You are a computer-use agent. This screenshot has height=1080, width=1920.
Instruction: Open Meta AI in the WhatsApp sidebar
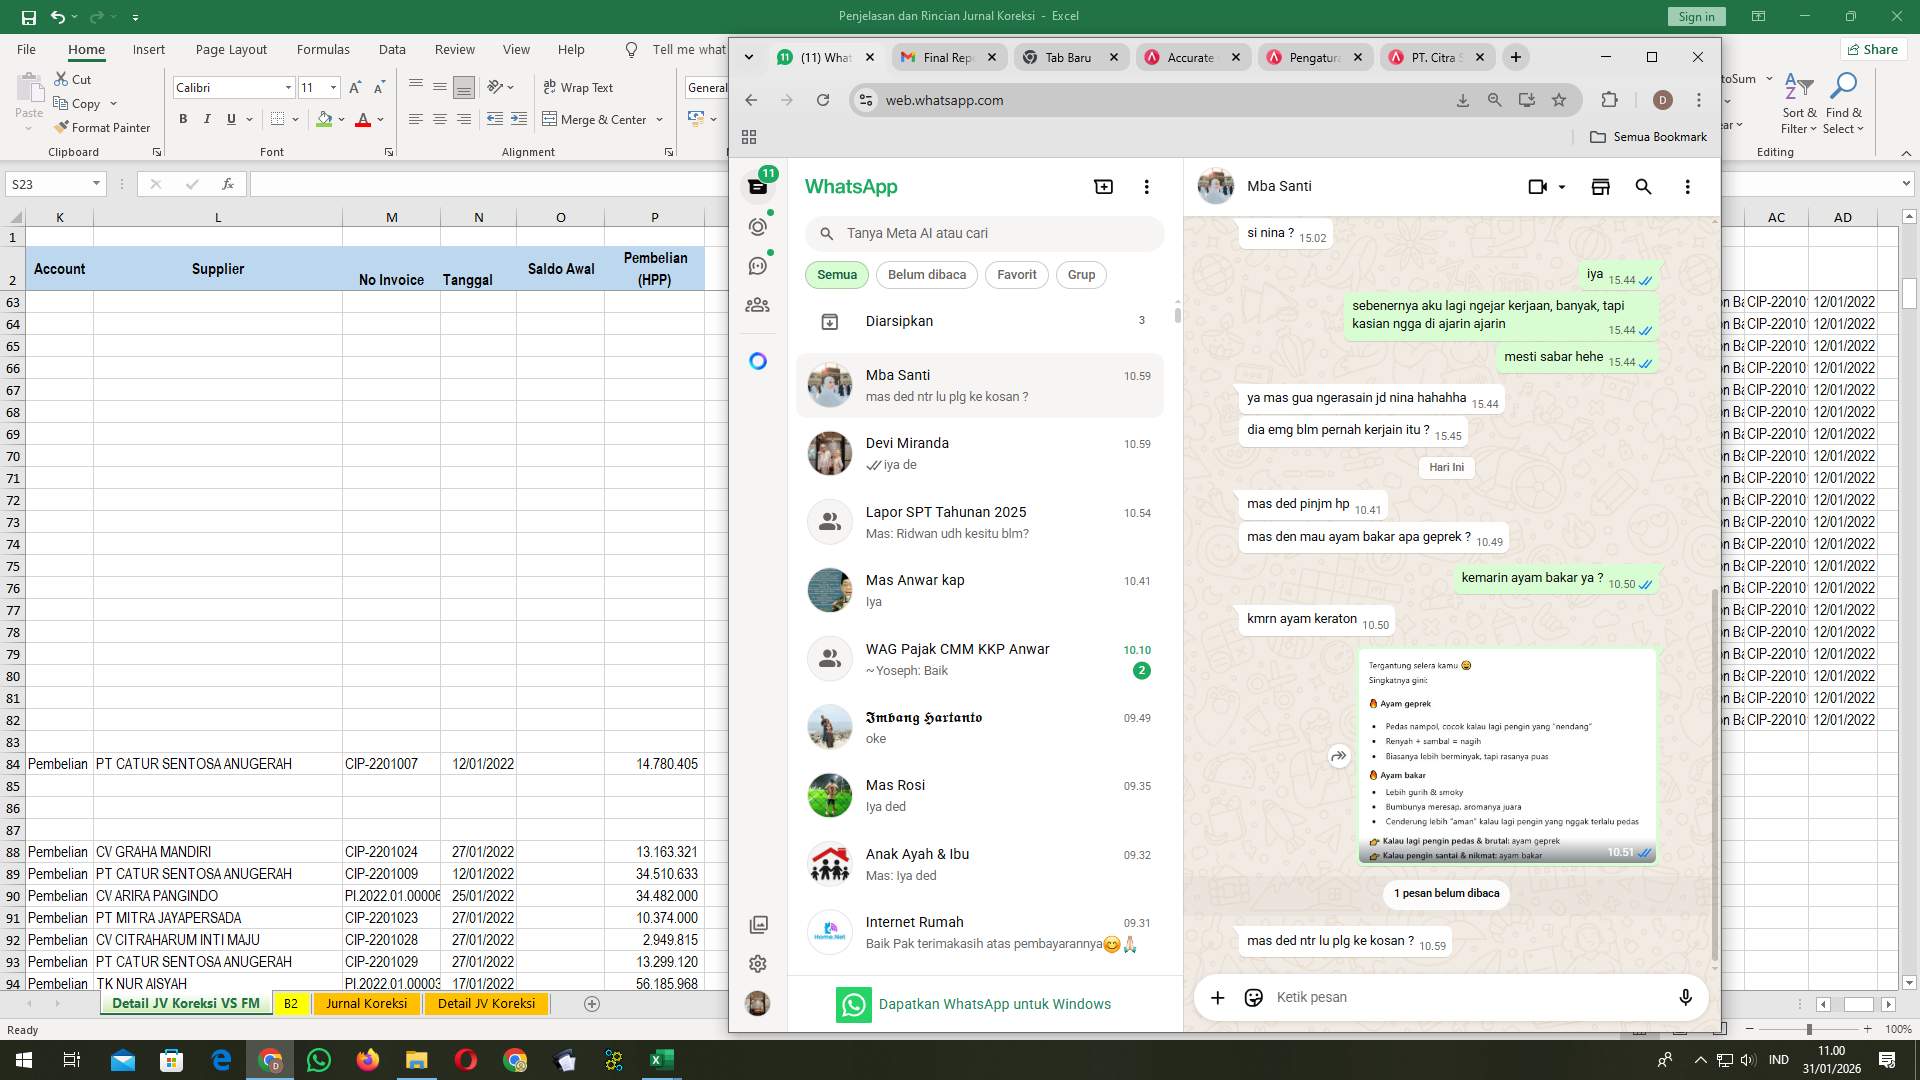coord(757,360)
